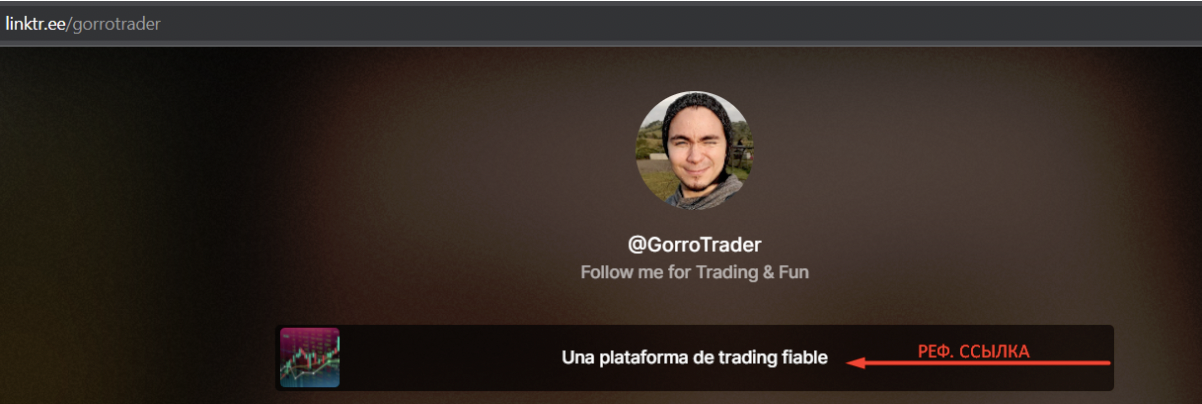Select the linktr.ee domain in address bar
Viewport: 1202px width, 404px height.
coord(33,24)
